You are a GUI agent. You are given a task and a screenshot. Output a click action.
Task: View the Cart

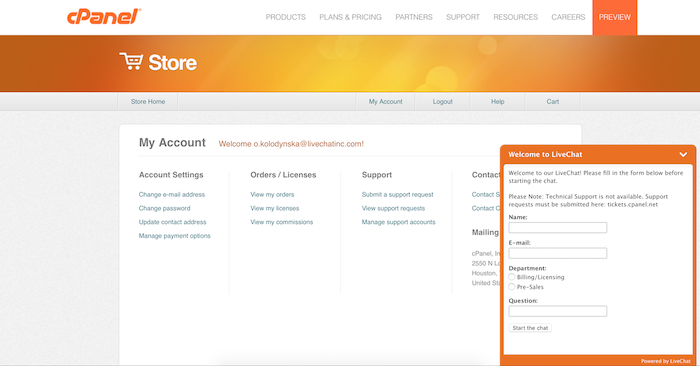pyautogui.click(x=553, y=102)
